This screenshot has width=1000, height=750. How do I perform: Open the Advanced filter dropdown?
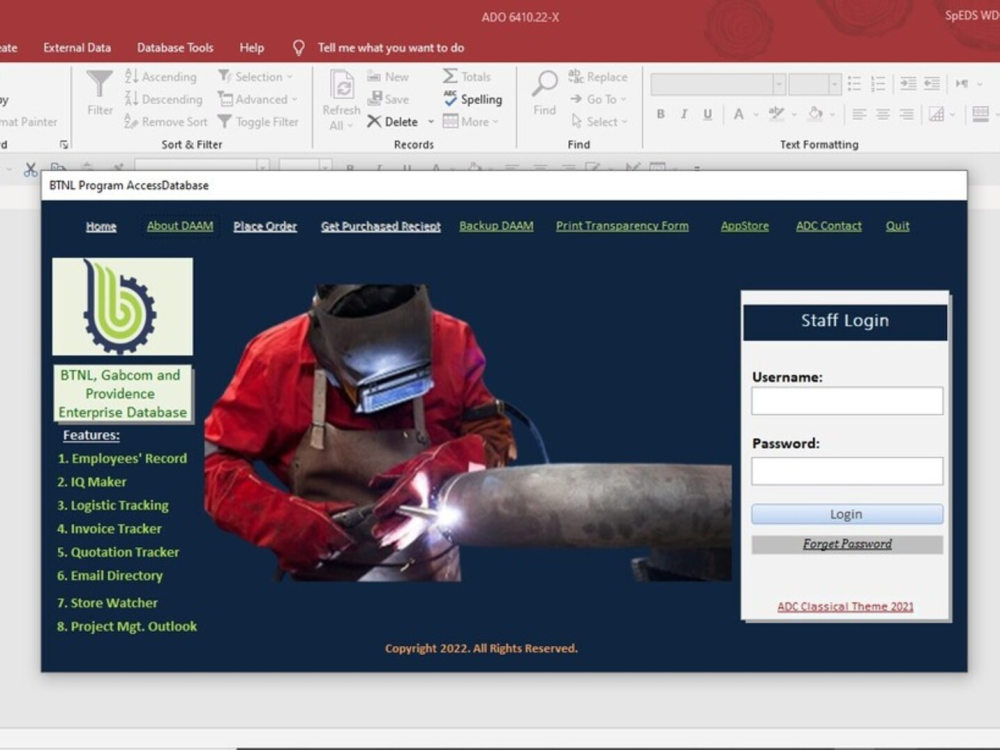[258, 99]
